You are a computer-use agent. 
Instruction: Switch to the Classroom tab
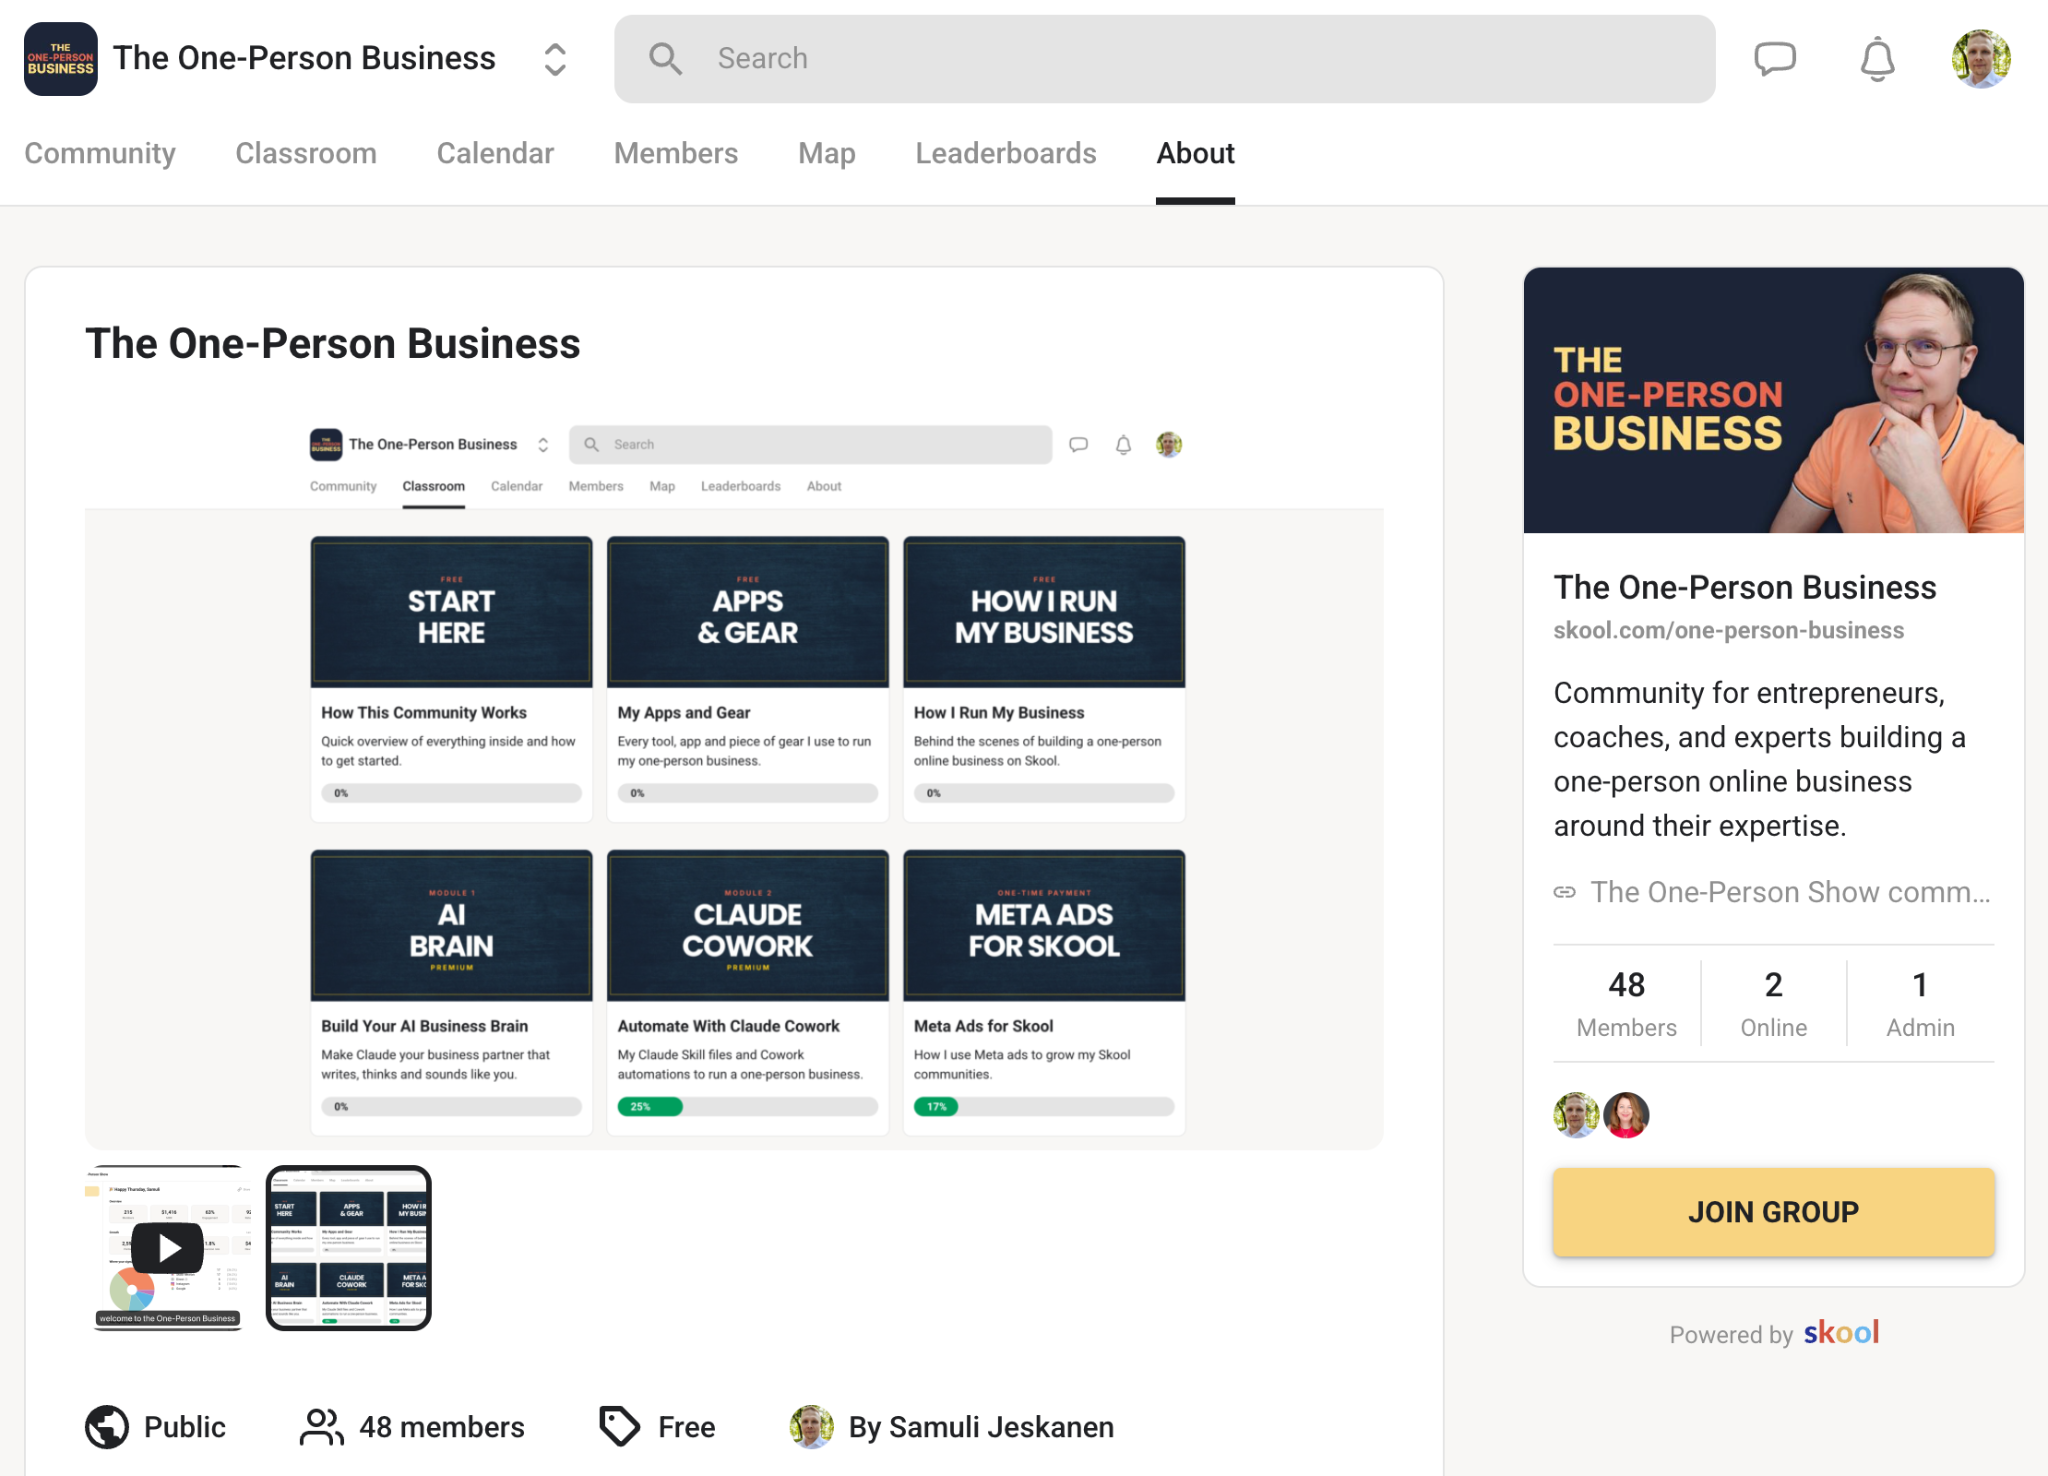[306, 153]
